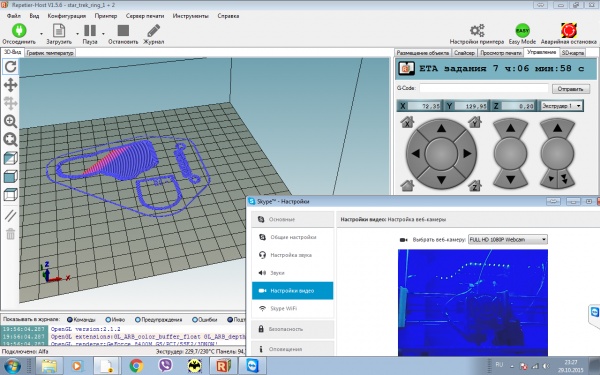The image size is (600, 375).
Task: Click the greyed move object tool
Action: (11, 103)
